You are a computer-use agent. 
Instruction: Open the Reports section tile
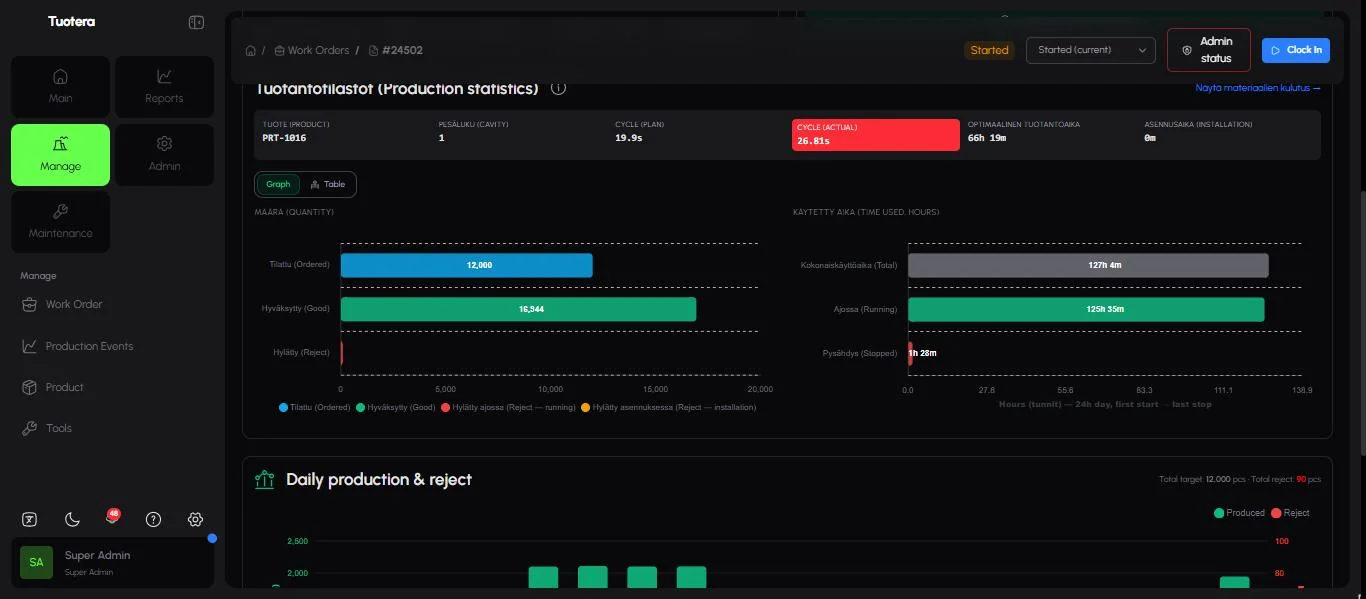164,86
